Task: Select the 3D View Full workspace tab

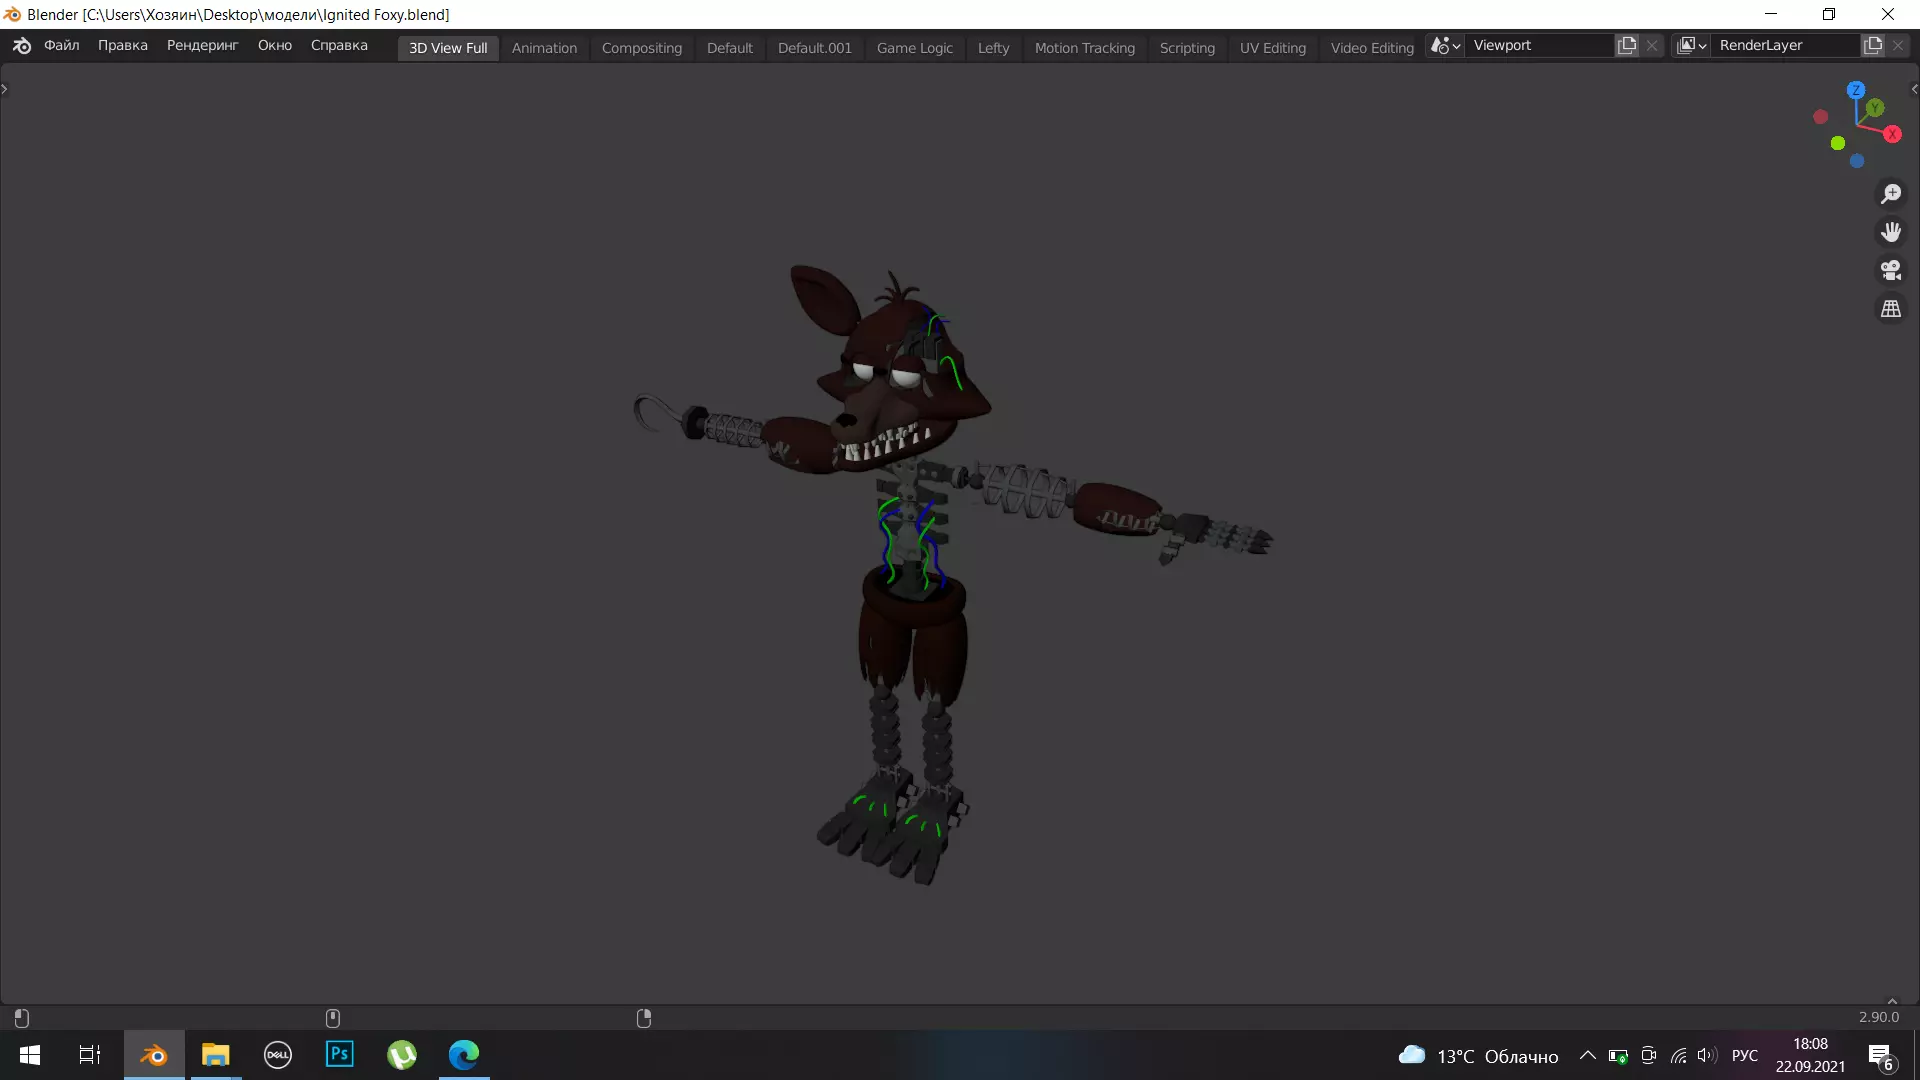Action: (x=448, y=48)
